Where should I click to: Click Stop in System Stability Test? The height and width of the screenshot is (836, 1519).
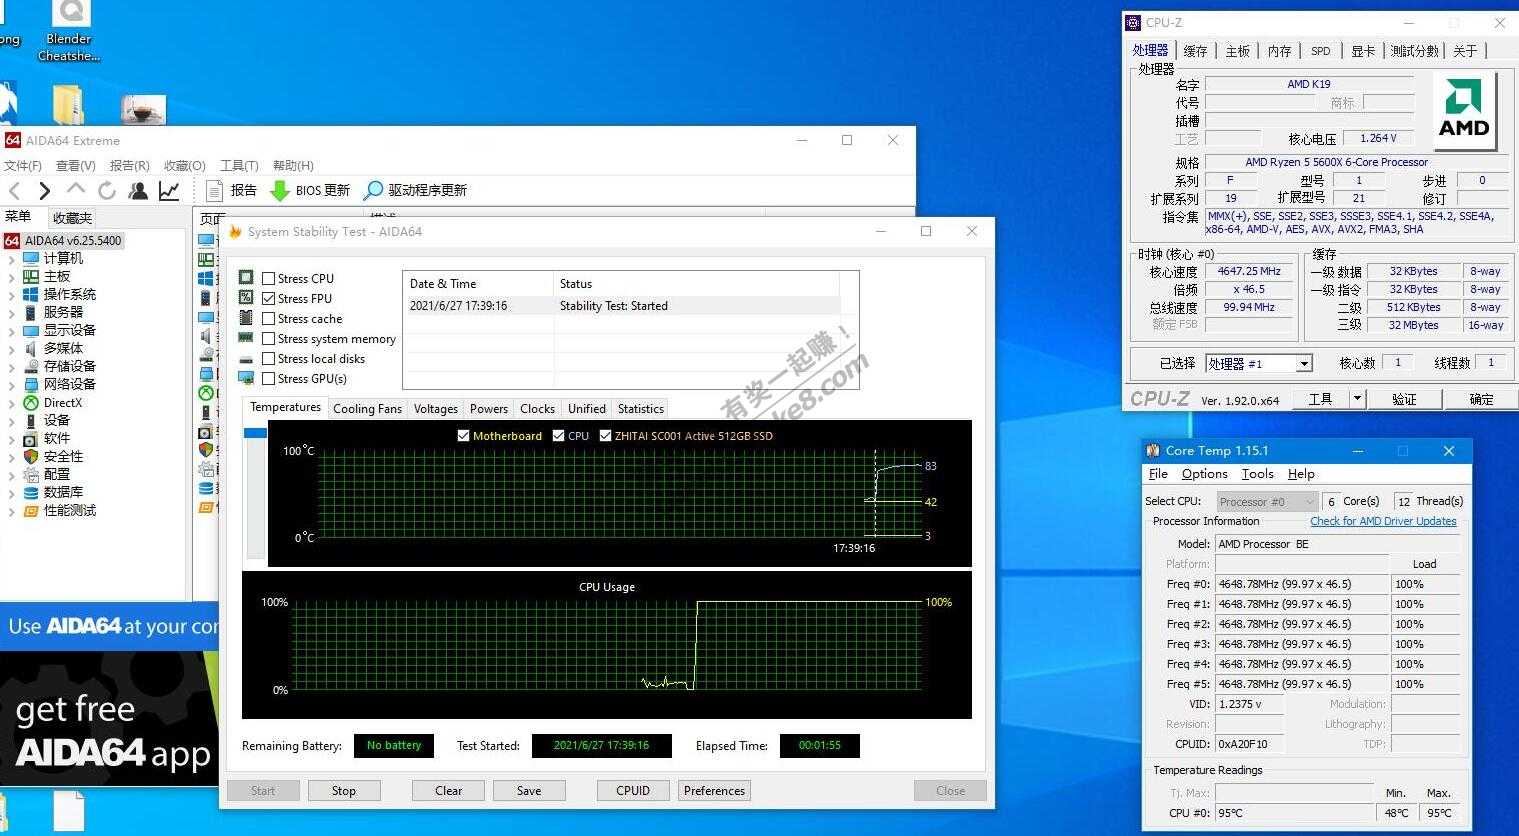click(x=344, y=790)
